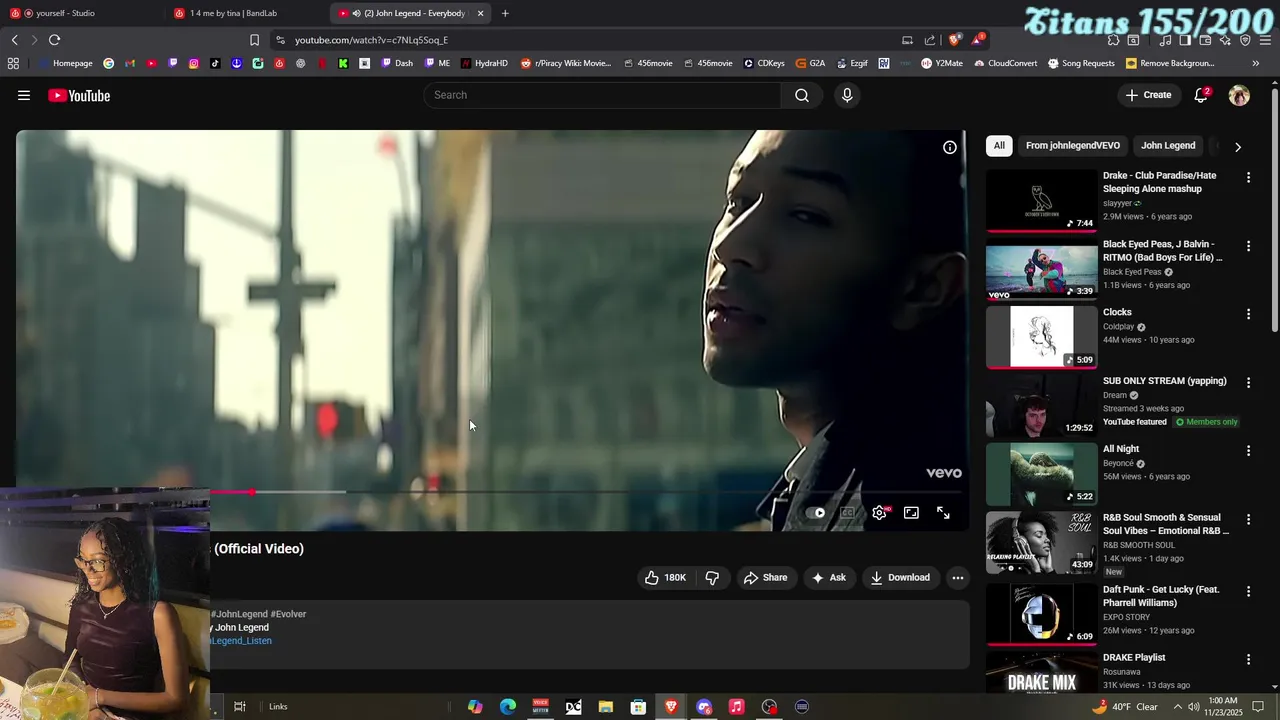The image size is (1280, 720).
Task: Click the Share button
Action: (x=765, y=577)
